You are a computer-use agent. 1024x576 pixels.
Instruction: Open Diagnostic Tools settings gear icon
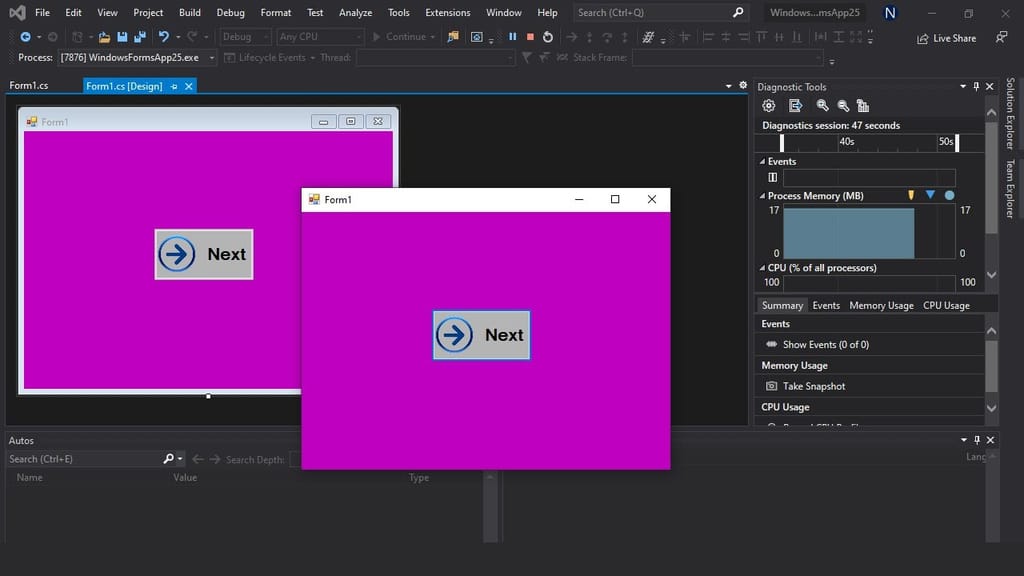[768, 105]
